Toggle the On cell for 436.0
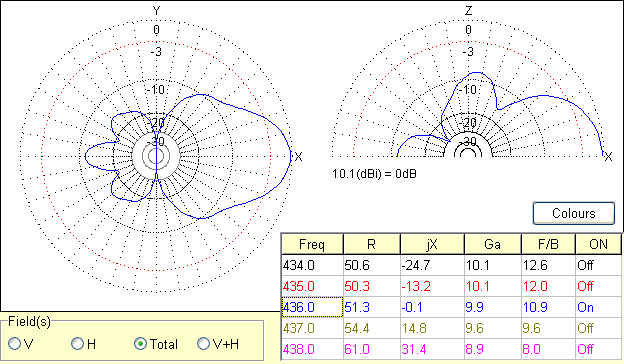Screen dimensions: 624x364 pyautogui.click(x=598, y=307)
